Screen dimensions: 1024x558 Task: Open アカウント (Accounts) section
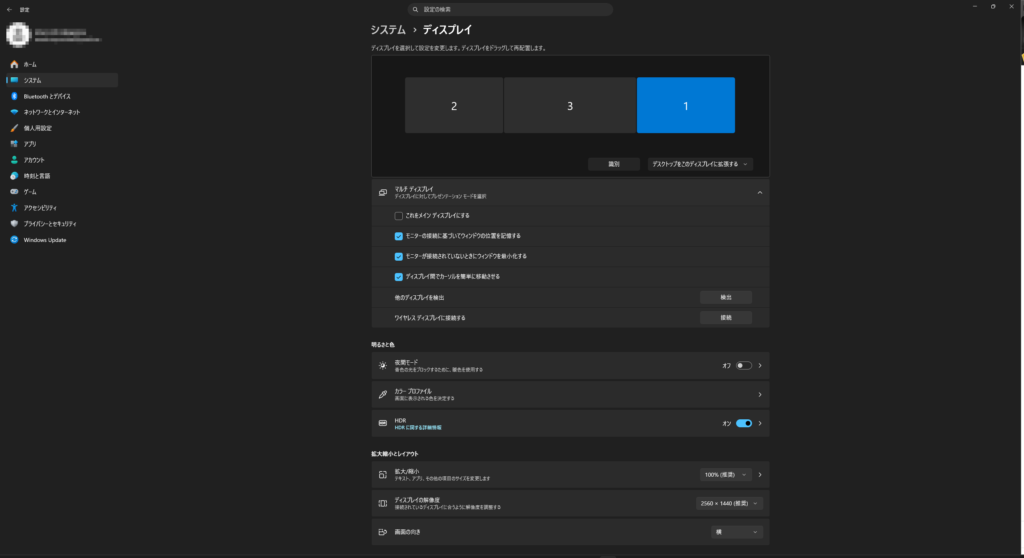tap(62, 160)
